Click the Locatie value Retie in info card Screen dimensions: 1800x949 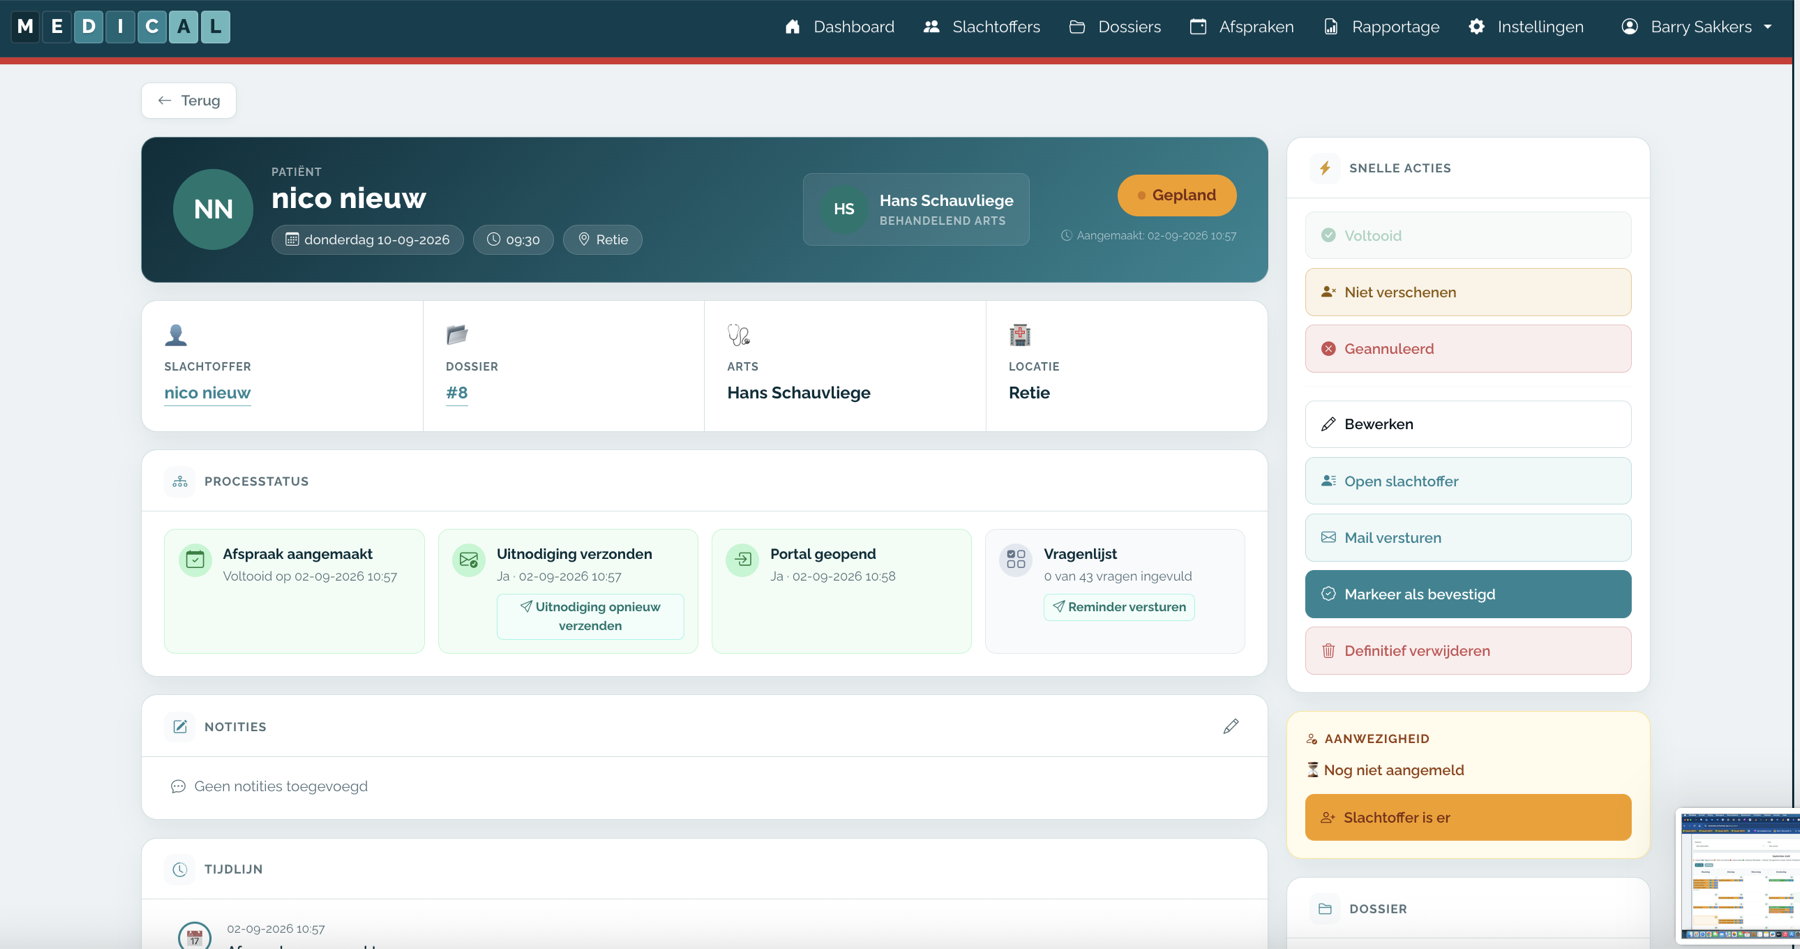pyautogui.click(x=1029, y=393)
